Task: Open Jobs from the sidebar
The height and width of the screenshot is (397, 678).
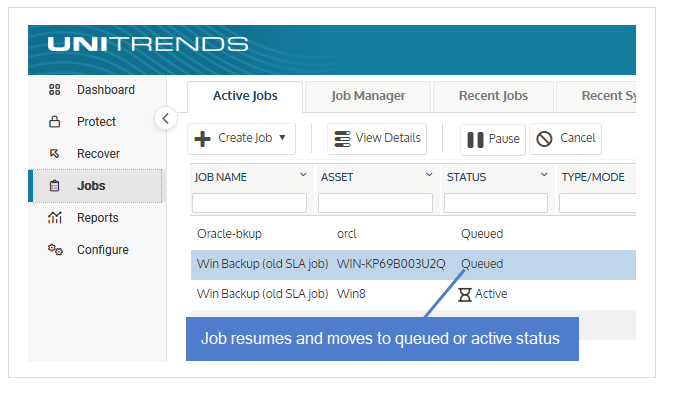Action: (97, 186)
